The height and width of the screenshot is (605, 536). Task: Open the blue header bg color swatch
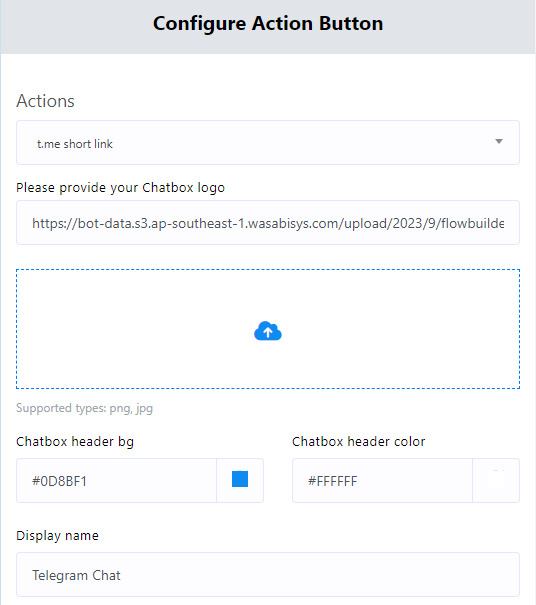coord(240,479)
